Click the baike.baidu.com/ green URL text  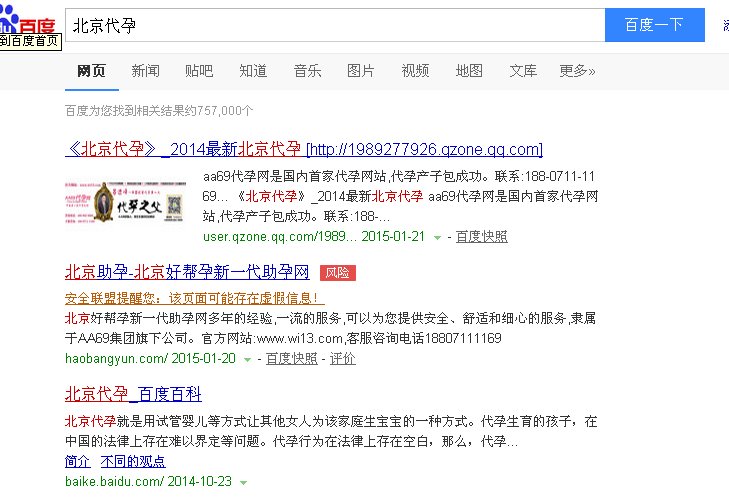(x=114, y=481)
